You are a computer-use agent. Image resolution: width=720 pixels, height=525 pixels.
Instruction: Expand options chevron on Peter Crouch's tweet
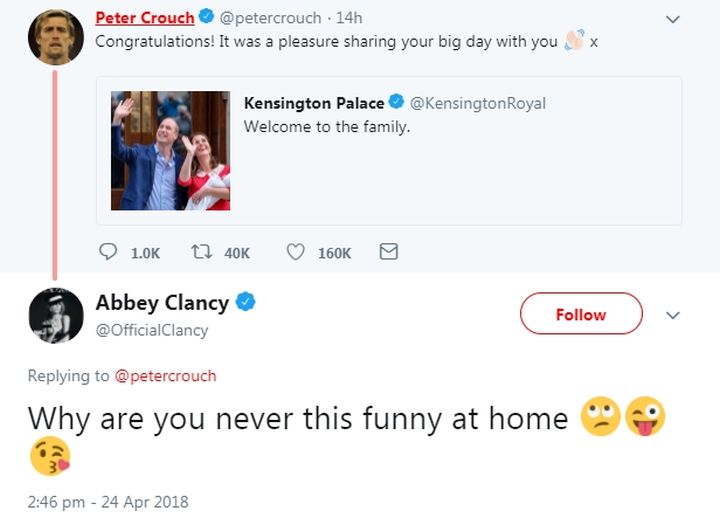pos(673,19)
